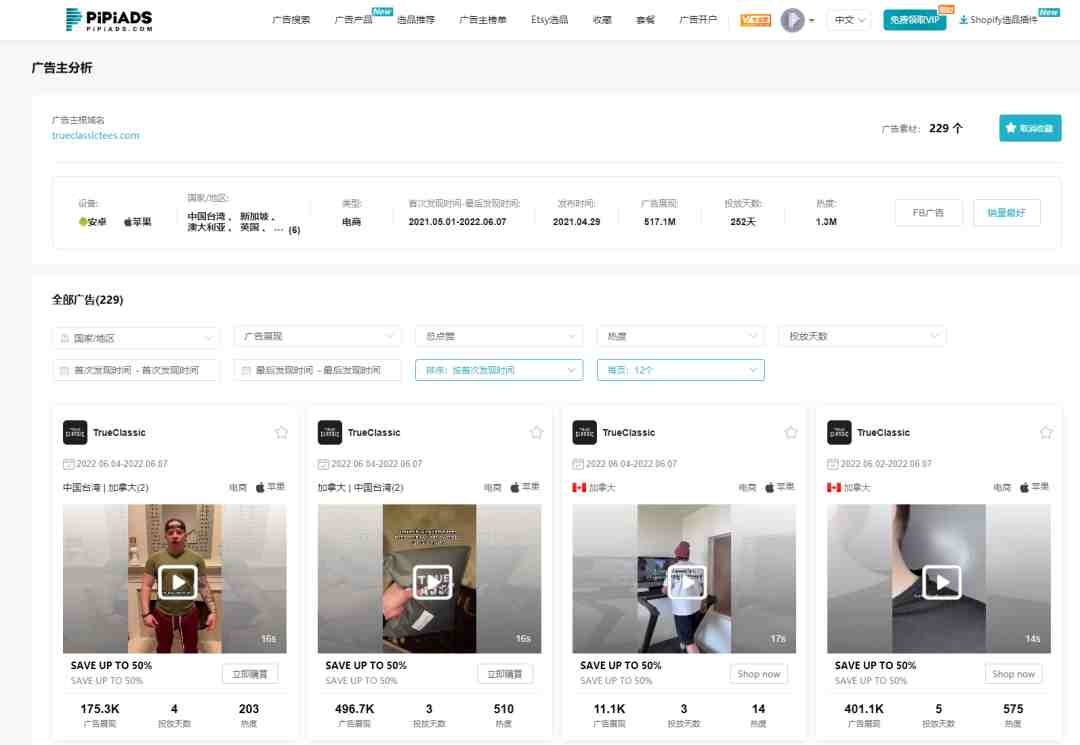Image resolution: width=1080 pixels, height=745 pixels.
Task: Click TrueClassic brand logo on third card
Action: point(584,432)
